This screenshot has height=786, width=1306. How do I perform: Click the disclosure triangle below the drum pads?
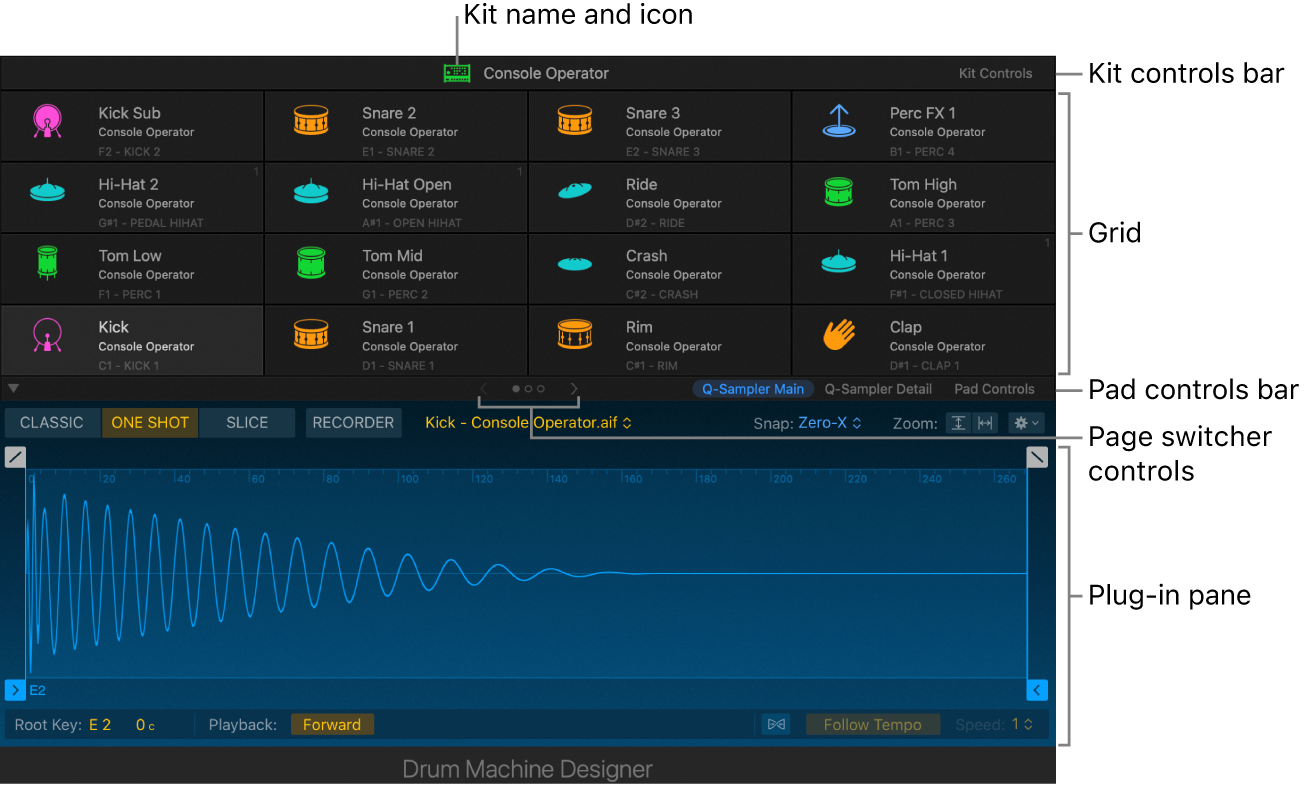pos(13,388)
